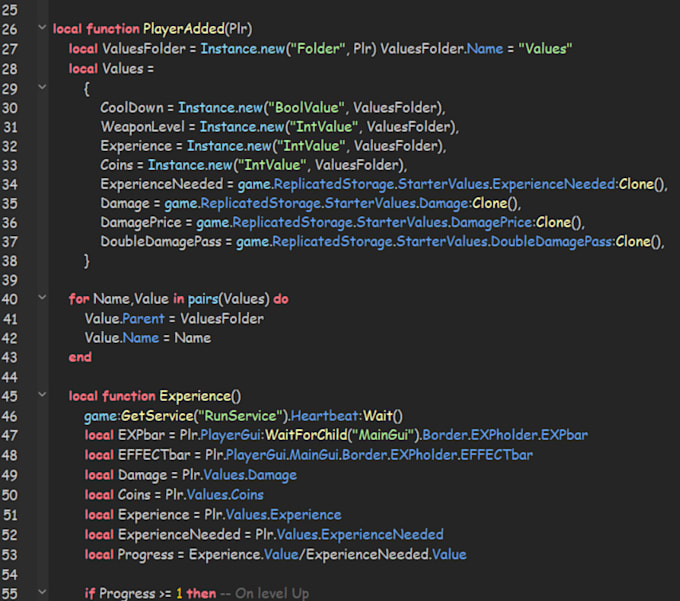Screen dimensions: 680x601
Task: Click line number 34 in gutter
Action: coord(10,185)
